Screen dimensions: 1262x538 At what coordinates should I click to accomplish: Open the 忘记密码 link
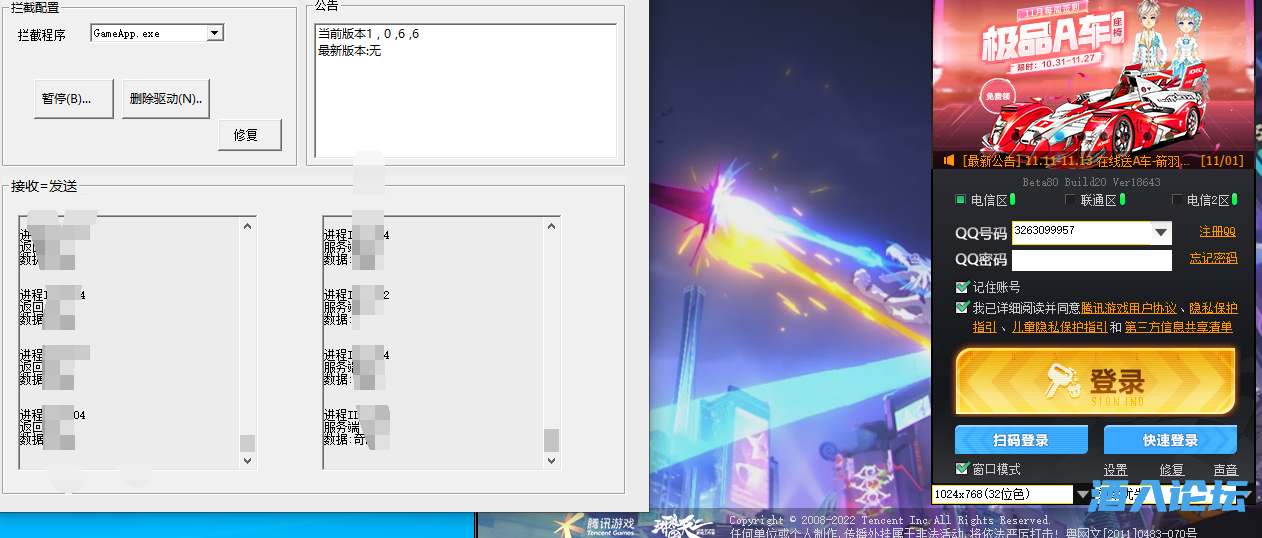tap(1213, 258)
